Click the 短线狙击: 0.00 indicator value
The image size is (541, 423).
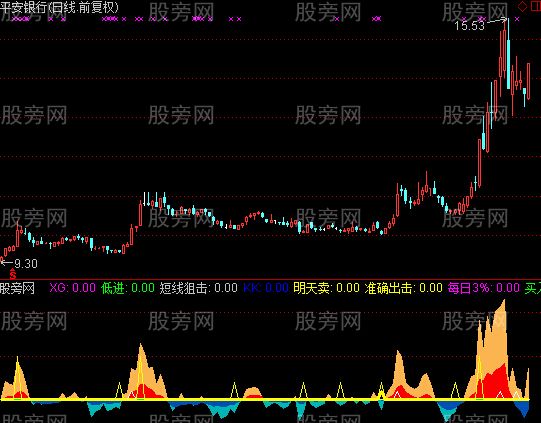(198, 288)
